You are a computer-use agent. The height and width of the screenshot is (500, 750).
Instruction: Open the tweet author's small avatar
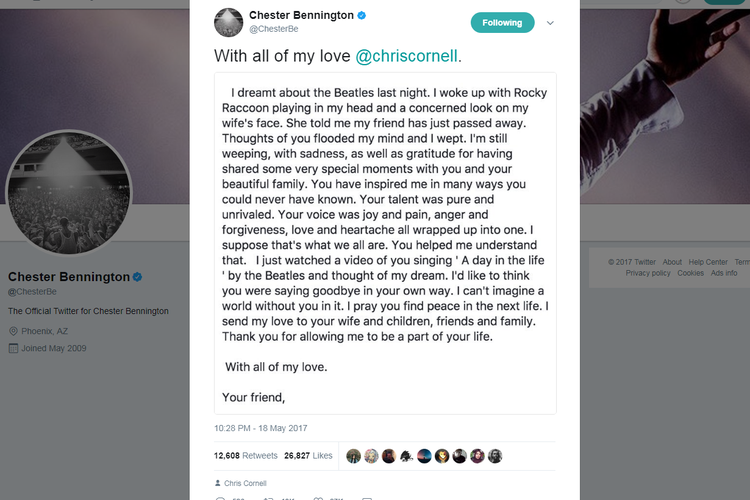click(229, 22)
